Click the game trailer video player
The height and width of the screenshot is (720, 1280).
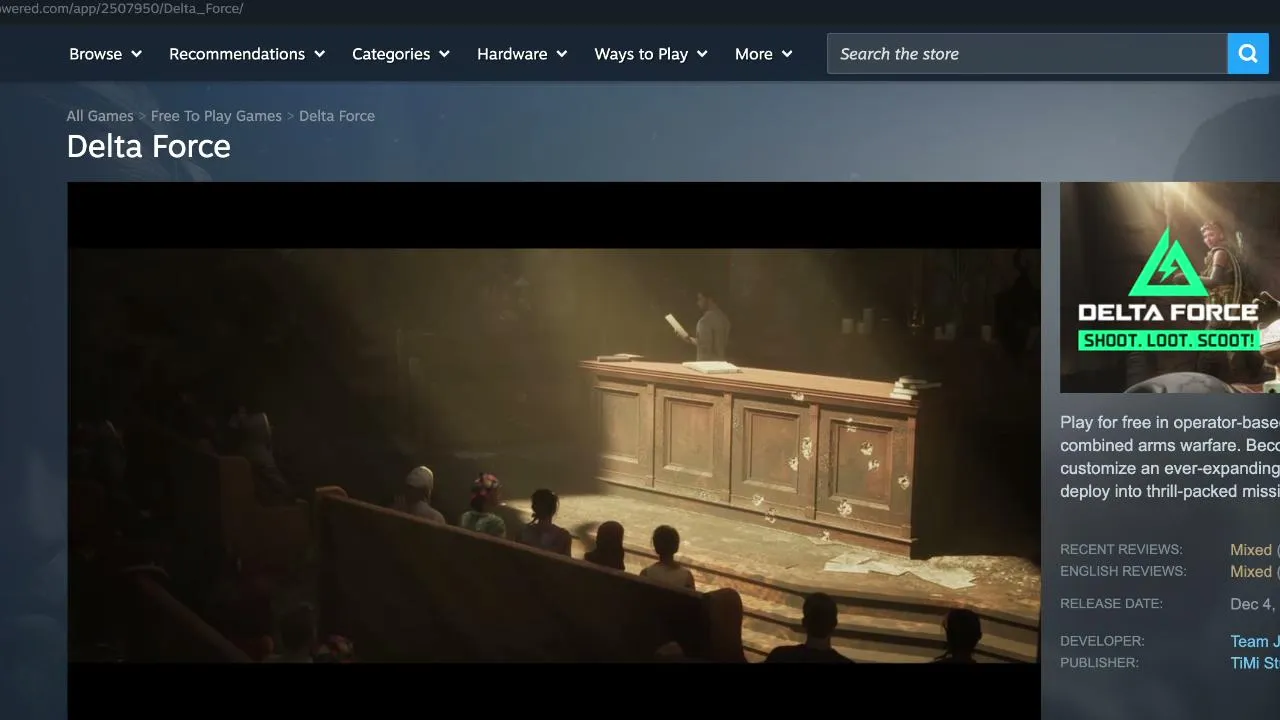tap(554, 451)
